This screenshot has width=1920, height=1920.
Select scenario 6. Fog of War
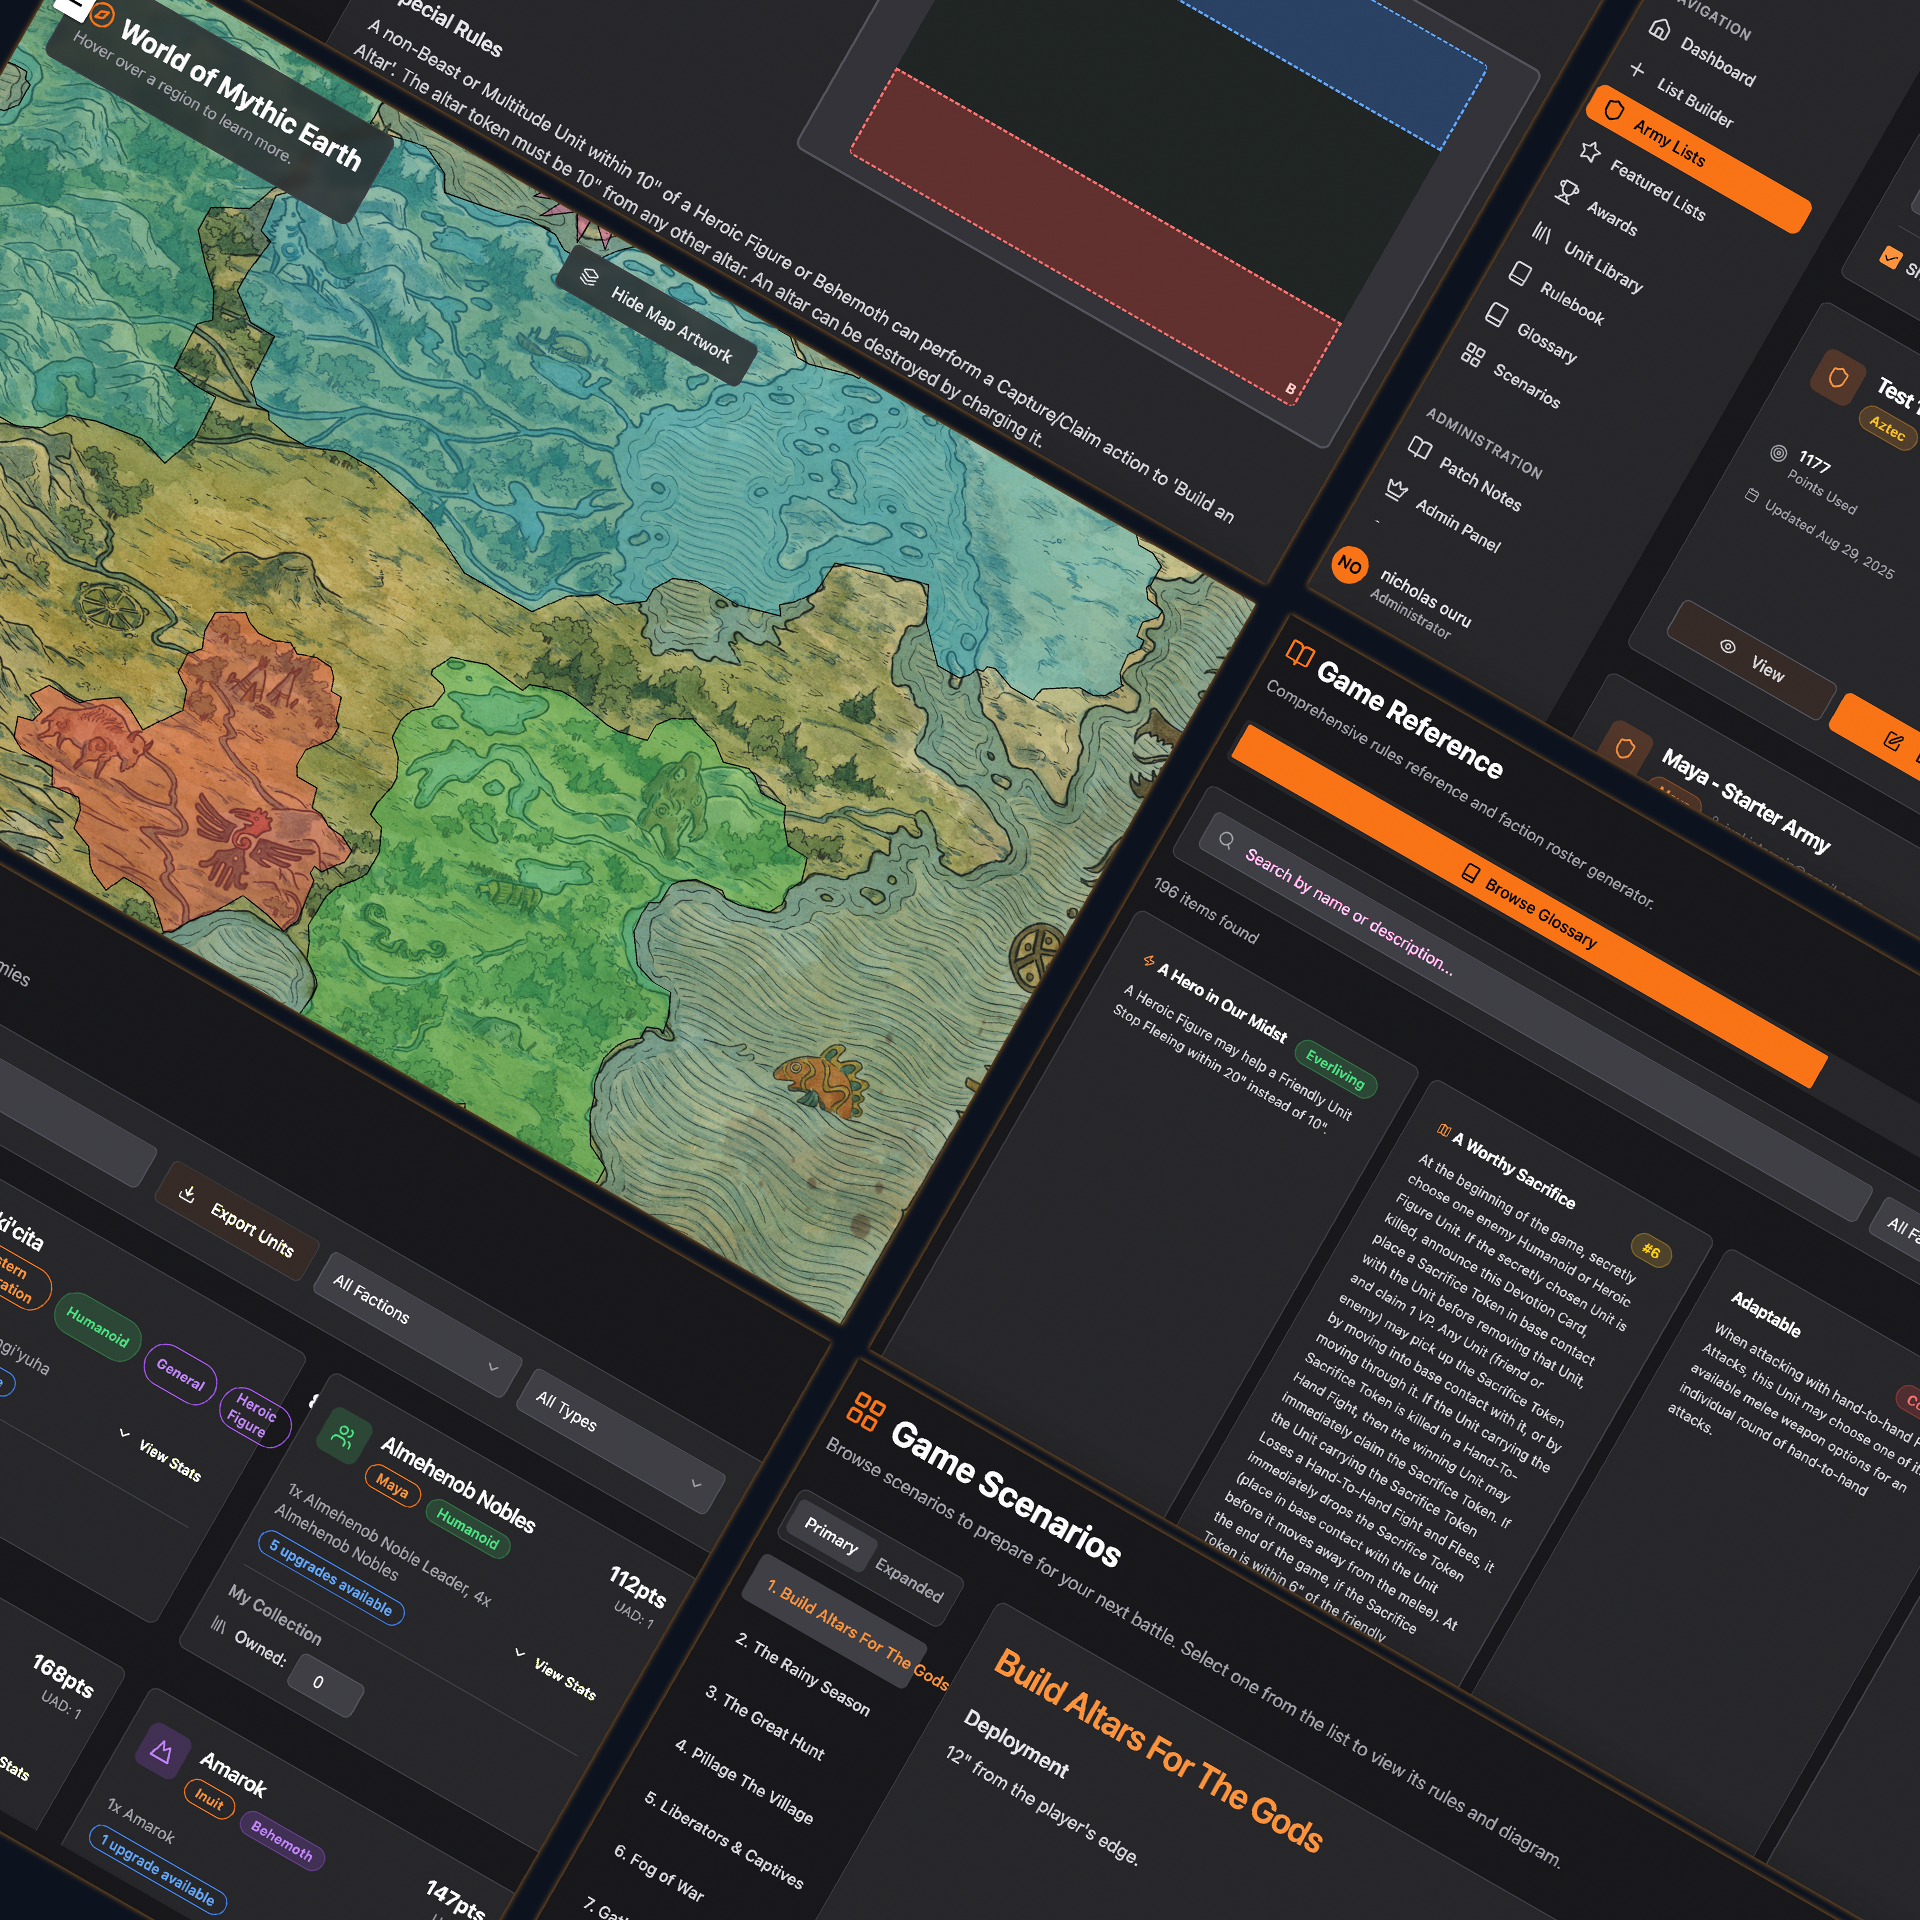[x=659, y=1871]
